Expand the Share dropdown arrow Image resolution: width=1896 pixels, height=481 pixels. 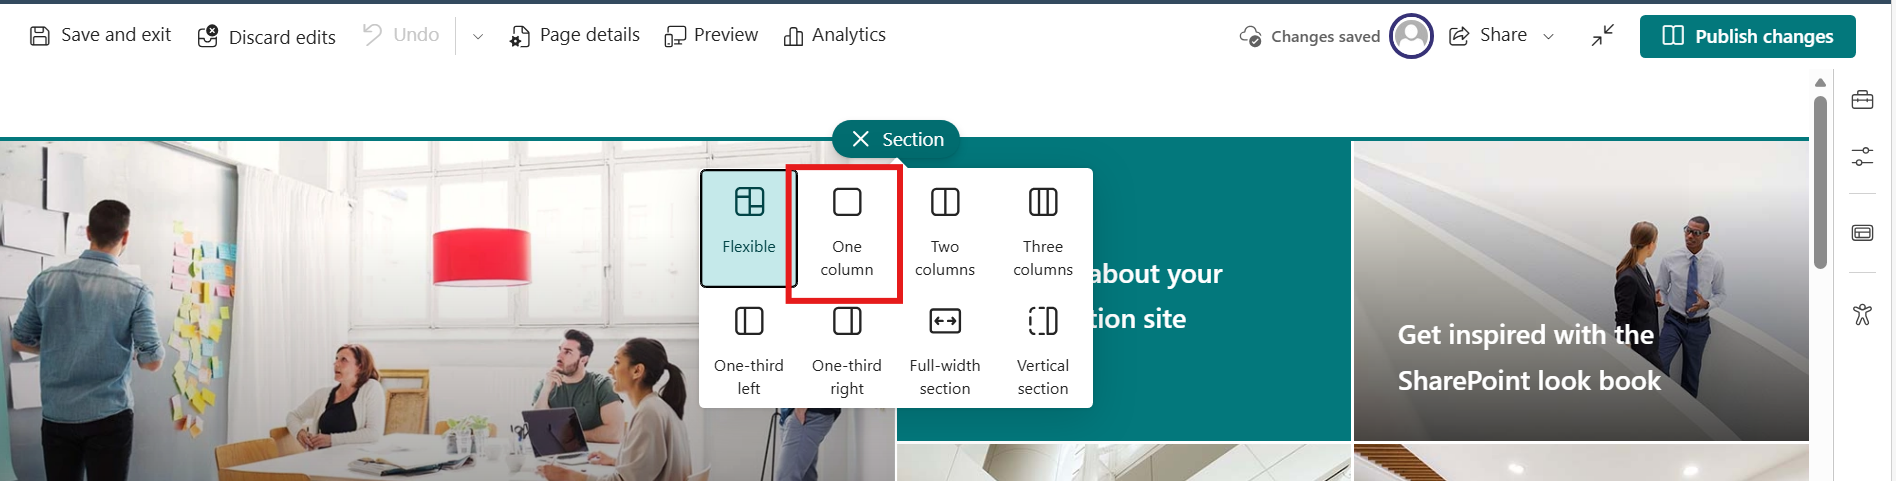[x=1549, y=37]
